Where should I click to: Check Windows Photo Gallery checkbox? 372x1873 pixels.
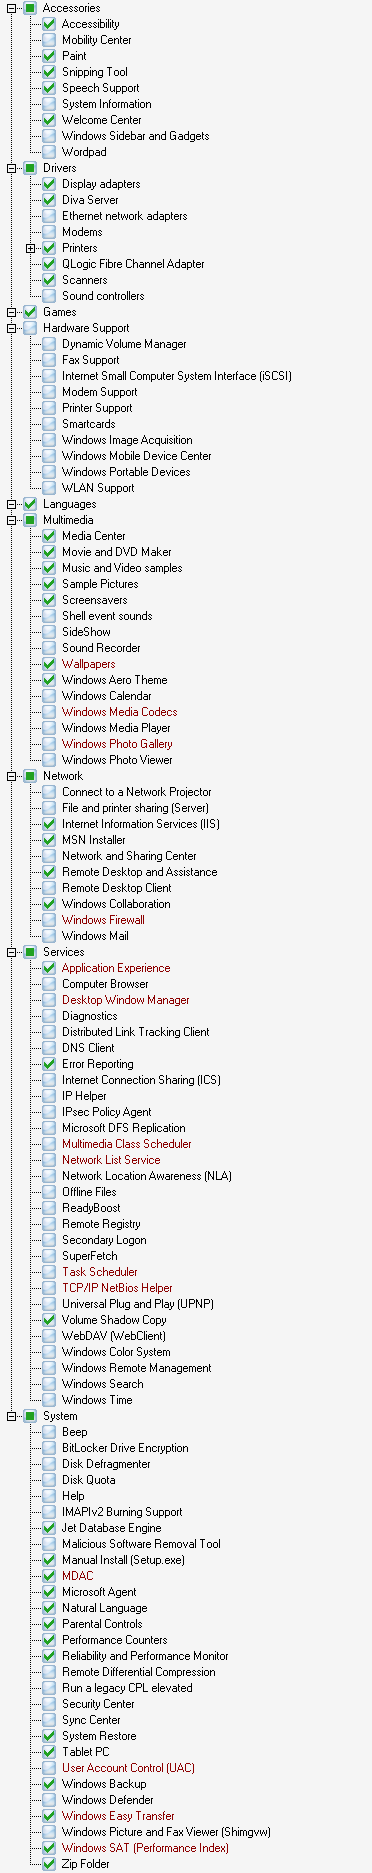(x=49, y=744)
